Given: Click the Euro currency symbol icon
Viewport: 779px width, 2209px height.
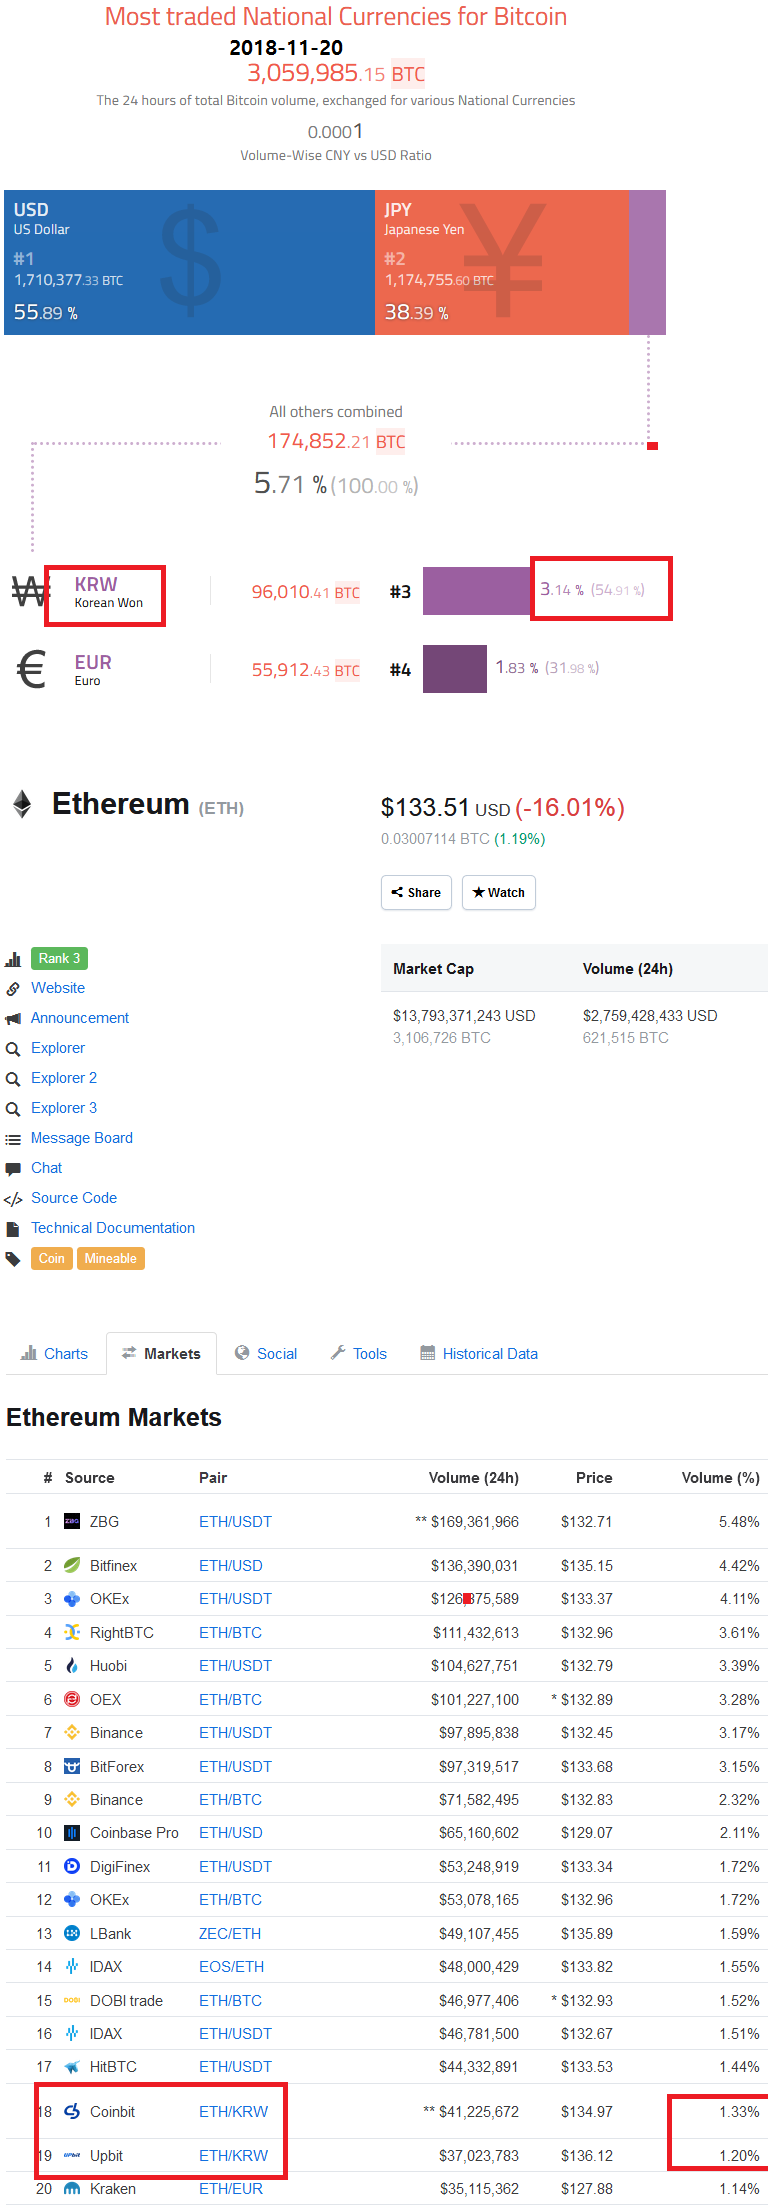Looking at the screenshot, I should point(32,670).
